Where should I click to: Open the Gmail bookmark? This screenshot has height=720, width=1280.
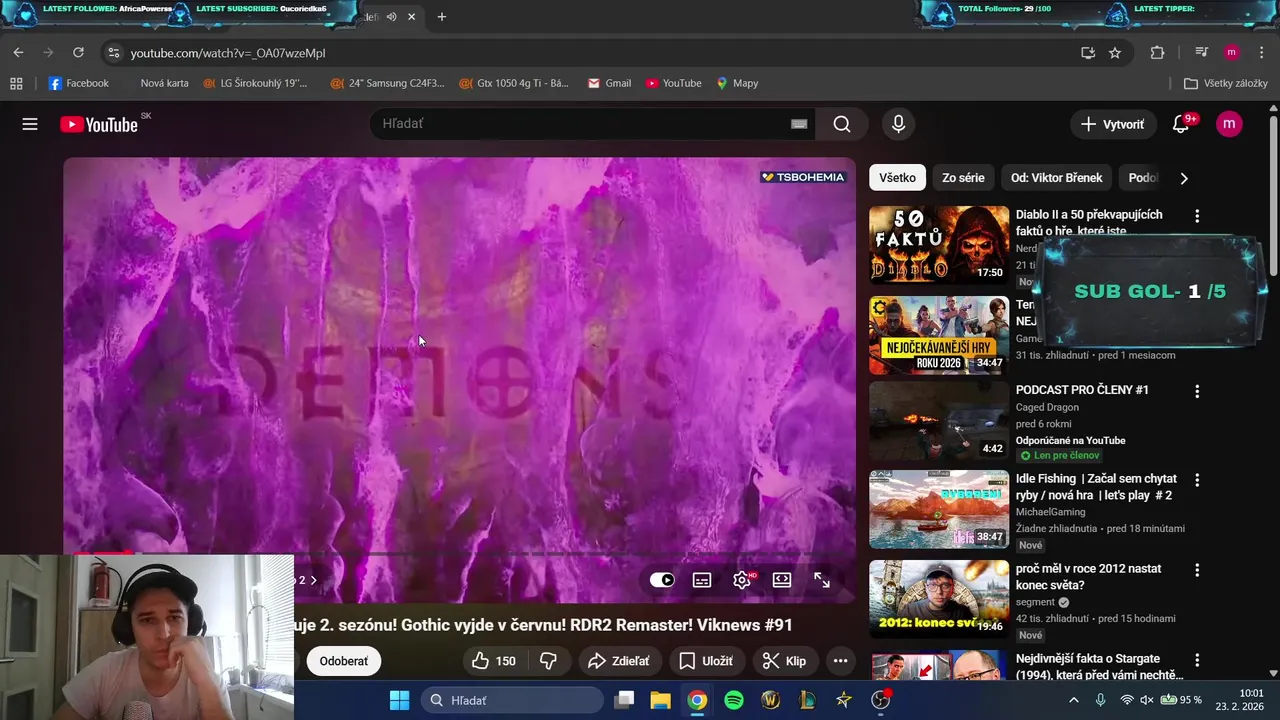pos(609,83)
